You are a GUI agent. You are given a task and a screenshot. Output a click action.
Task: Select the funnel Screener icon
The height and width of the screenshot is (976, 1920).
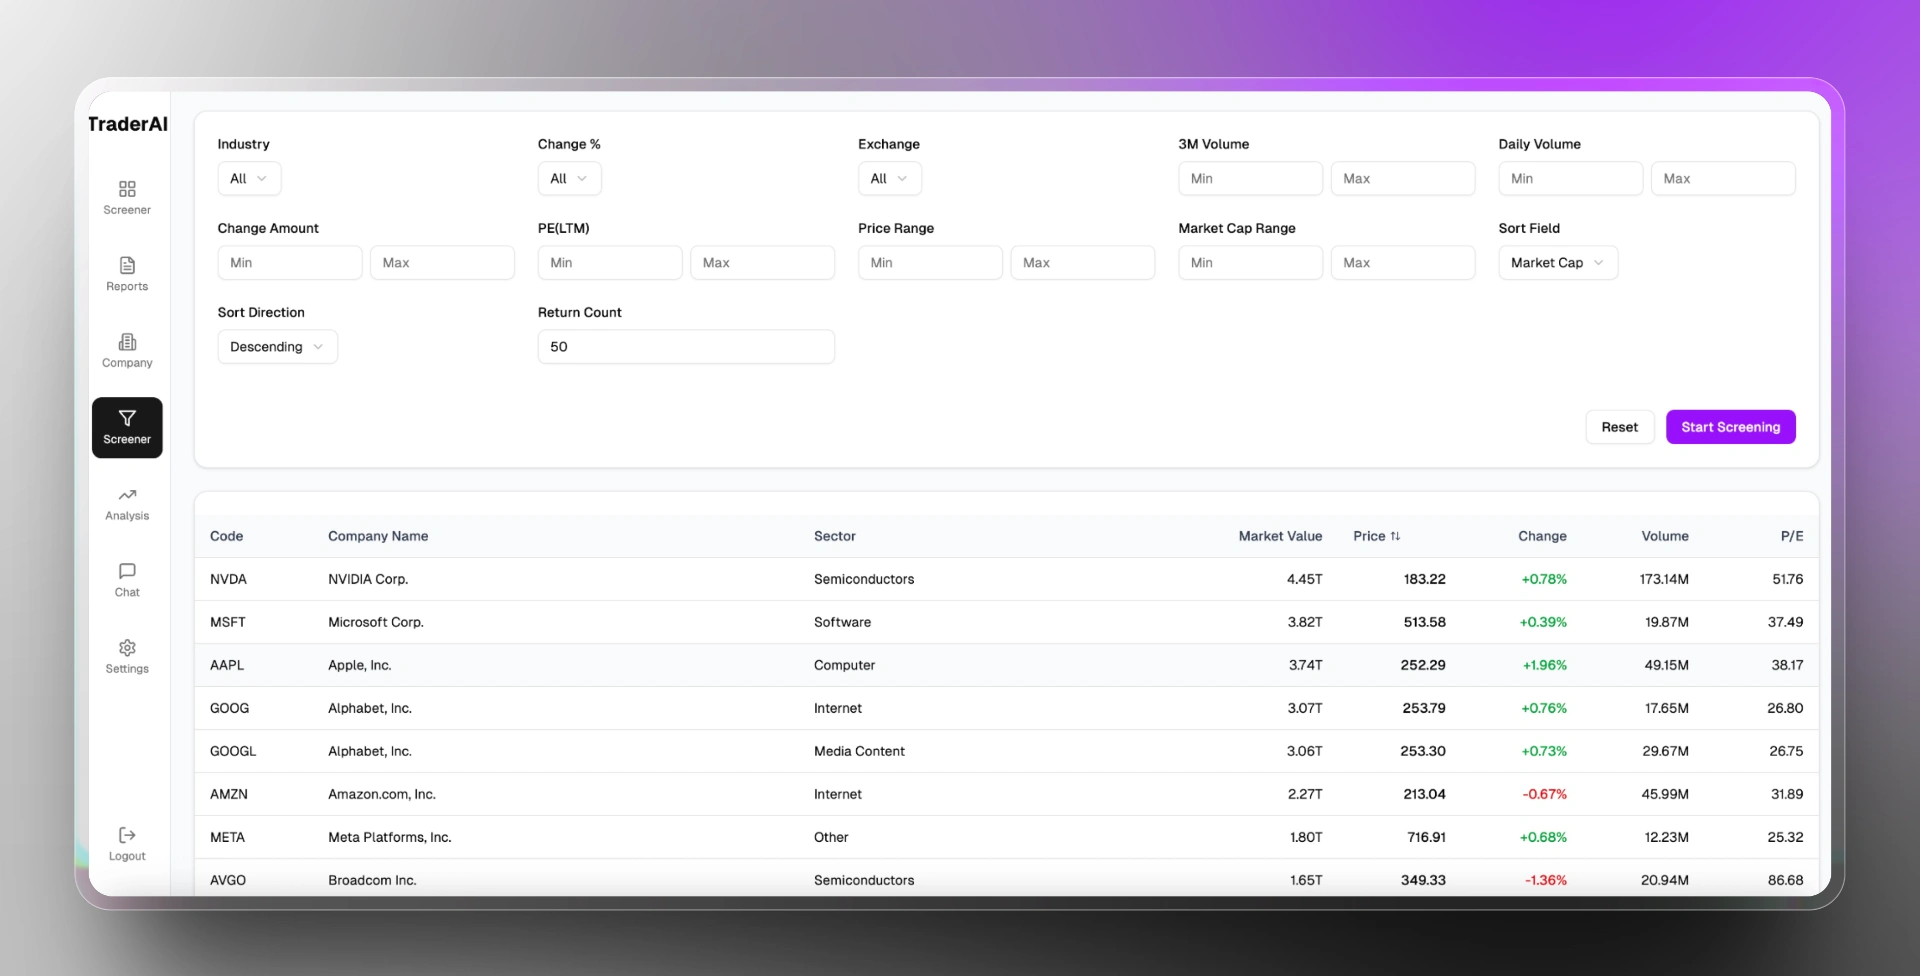click(x=127, y=419)
